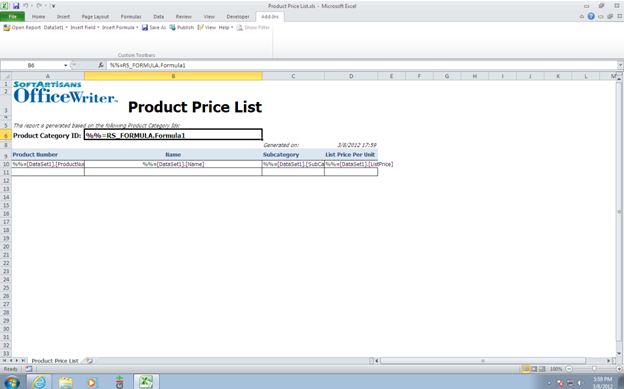
Task: Click the Excel Help question mark icon
Action: [x=591, y=16]
